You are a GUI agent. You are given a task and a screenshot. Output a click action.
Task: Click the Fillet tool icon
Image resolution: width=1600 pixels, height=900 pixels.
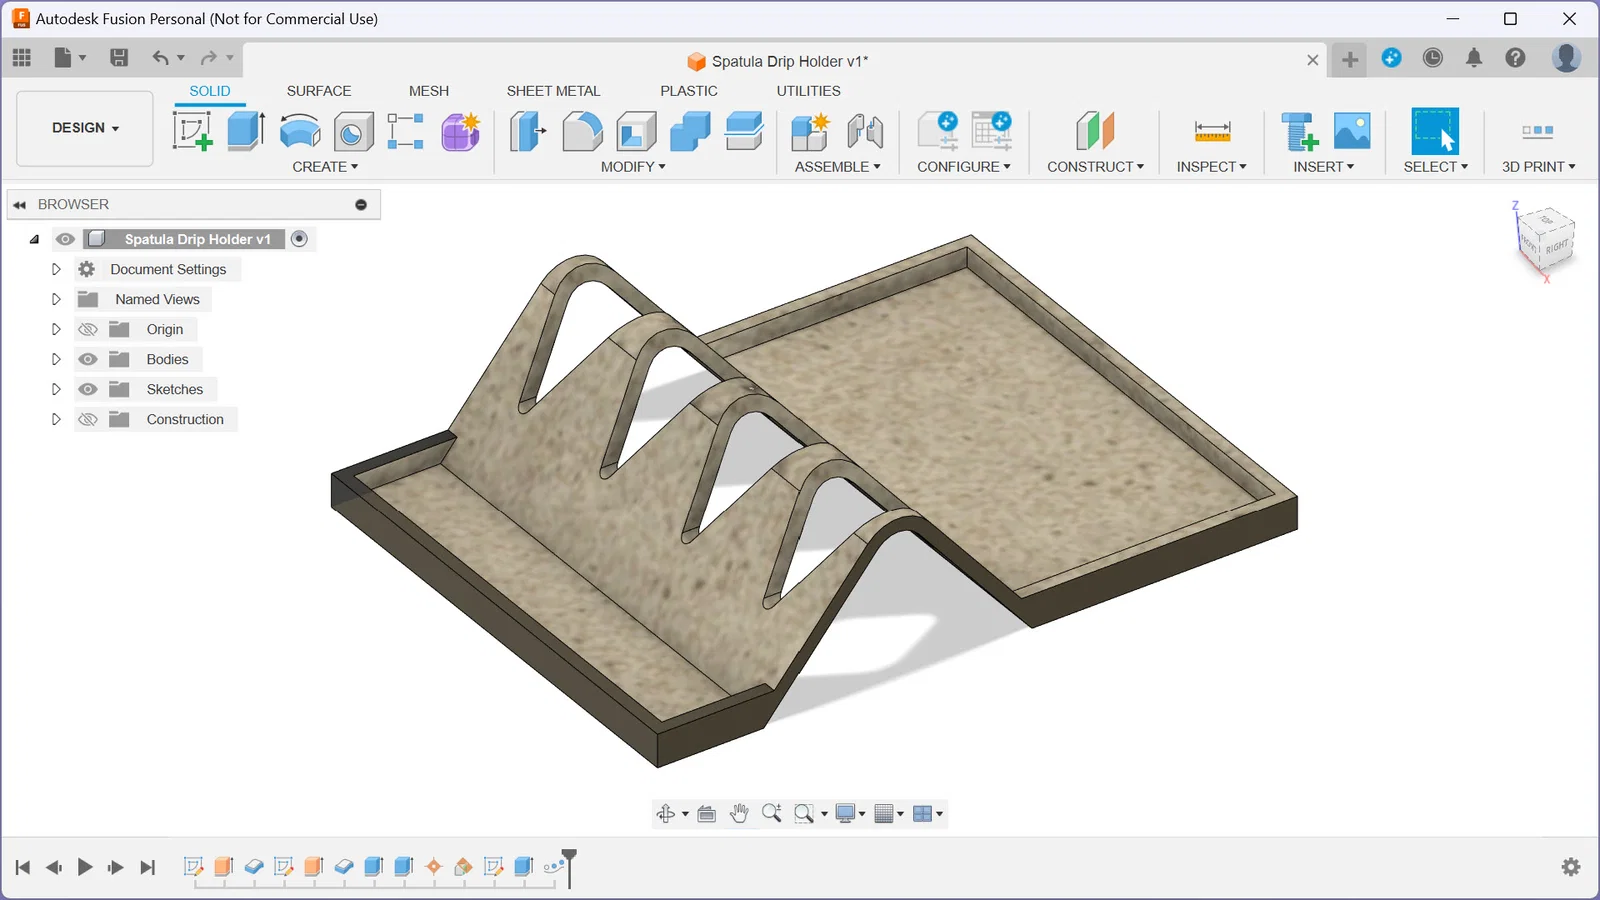pos(582,131)
